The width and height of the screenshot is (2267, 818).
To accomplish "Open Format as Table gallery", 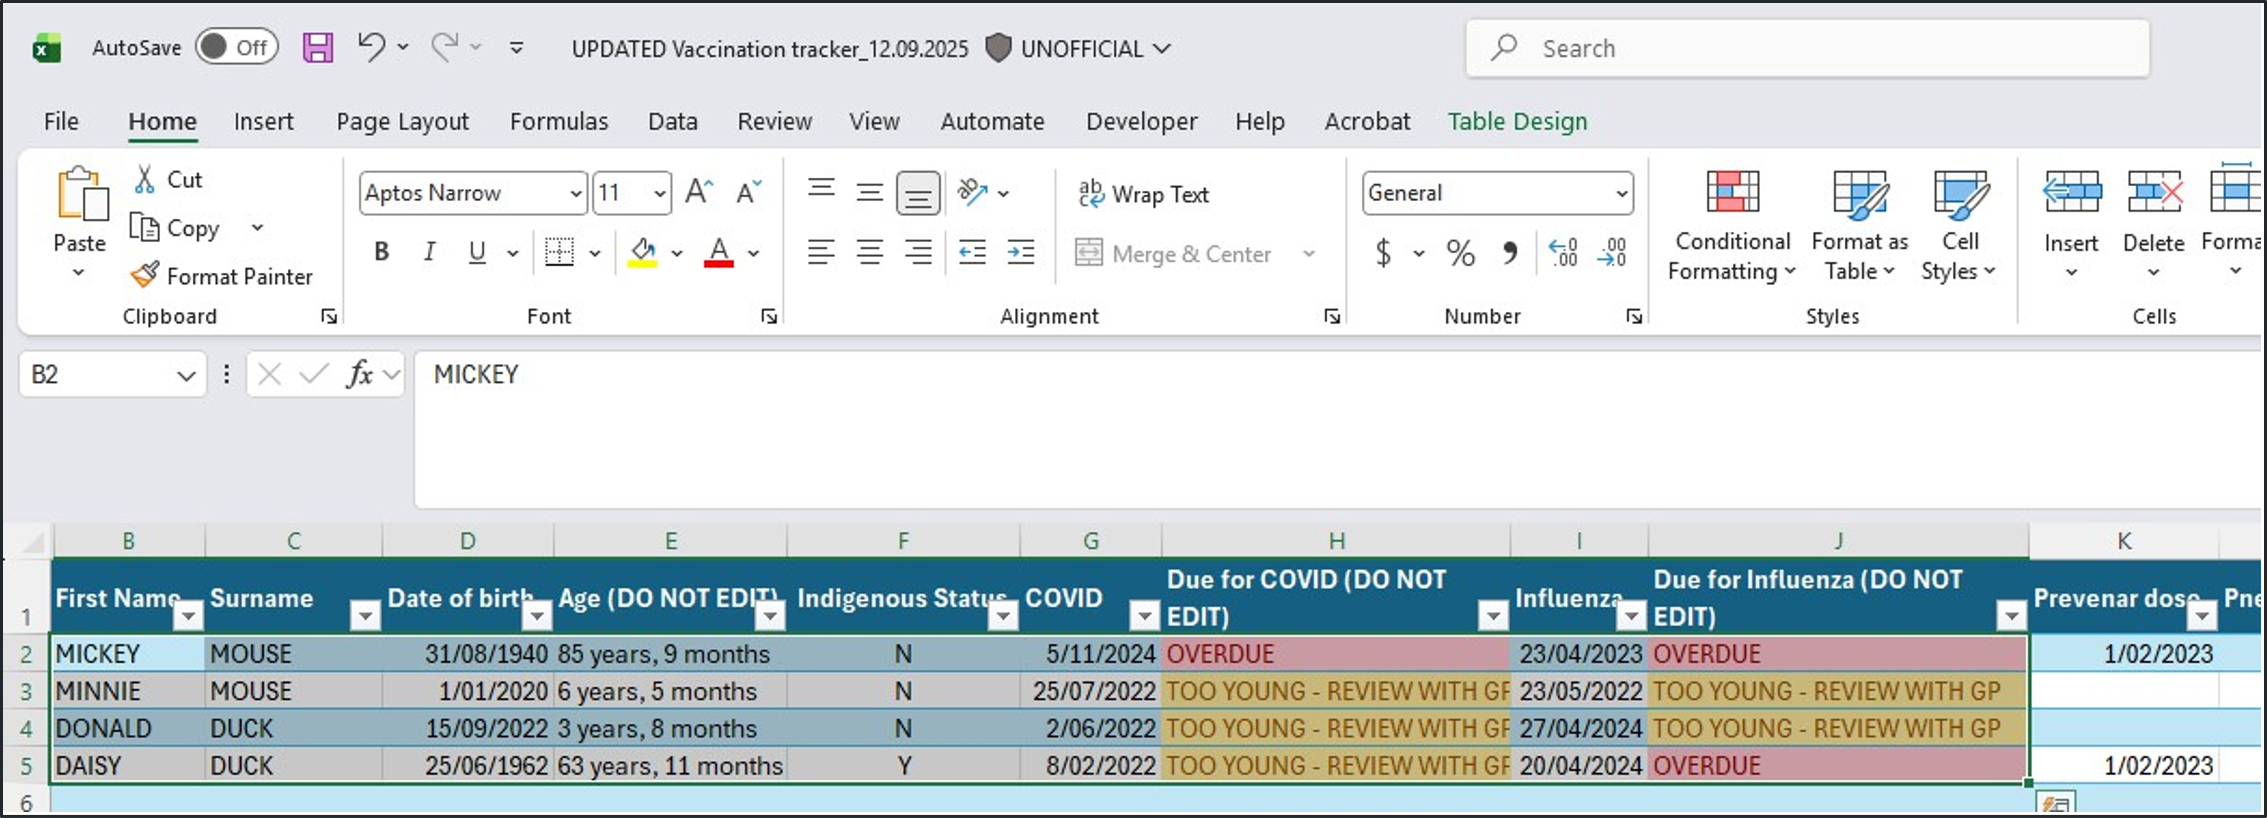I will (x=1860, y=226).
